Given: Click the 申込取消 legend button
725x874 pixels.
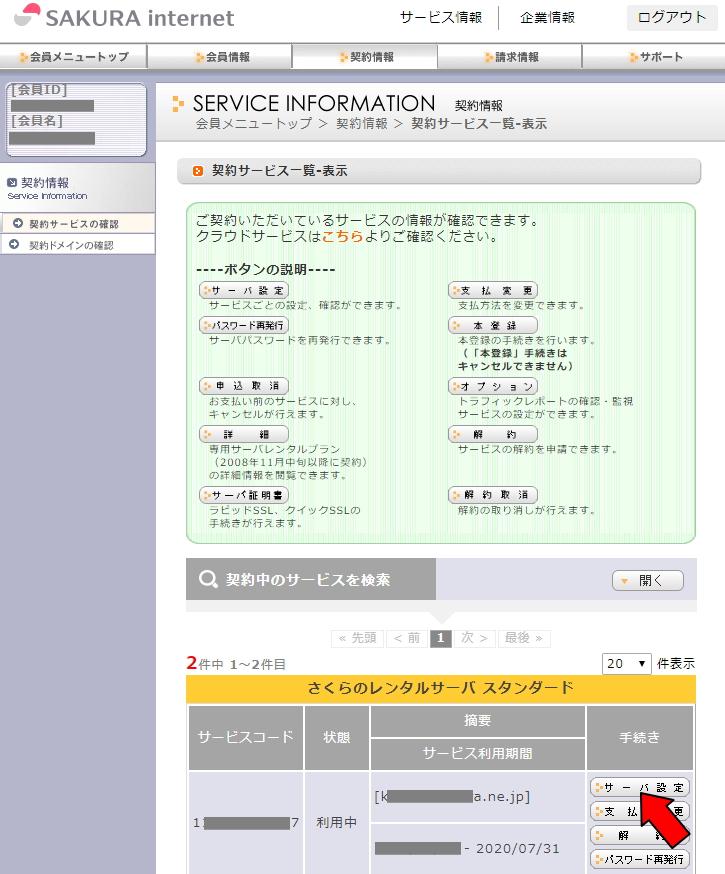Looking at the screenshot, I should 244,386.
